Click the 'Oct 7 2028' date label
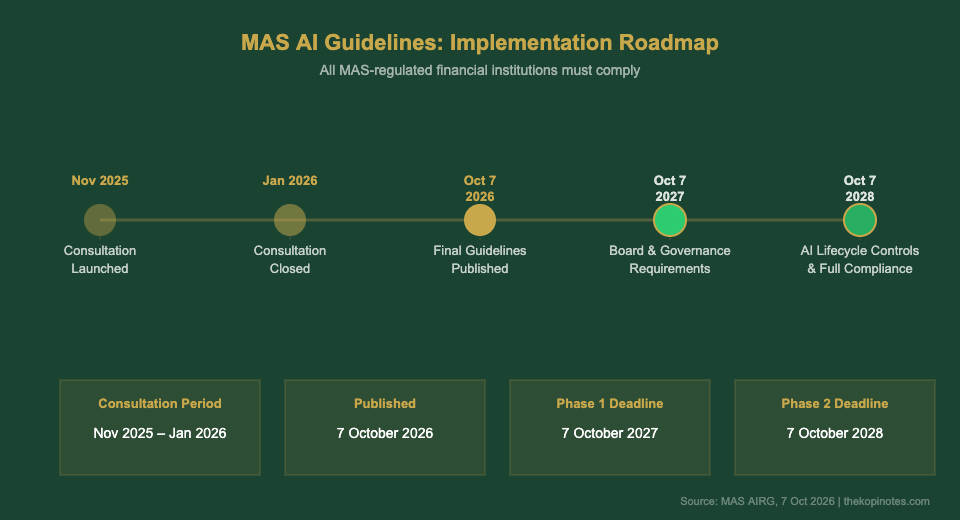The width and height of the screenshot is (960, 520). [860, 189]
